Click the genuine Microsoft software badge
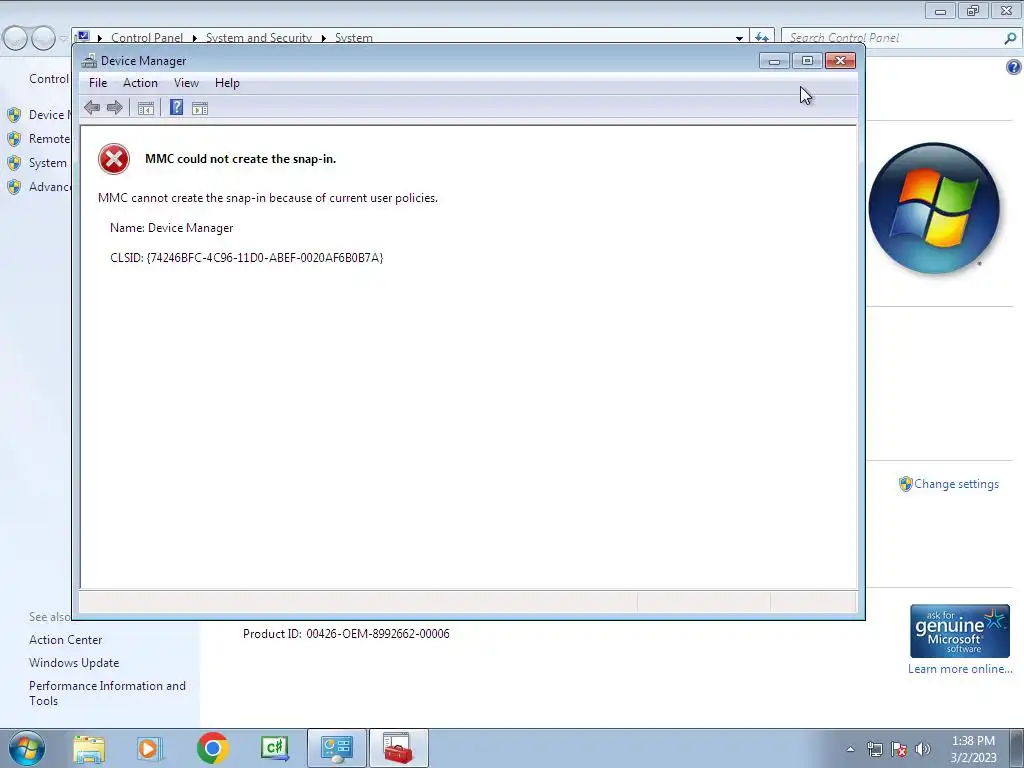This screenshot has height=768, width=1024. pos(960,631)
